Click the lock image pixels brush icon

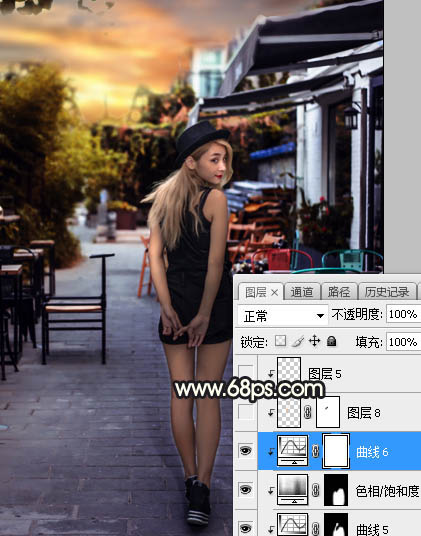(x=298, y=341)
